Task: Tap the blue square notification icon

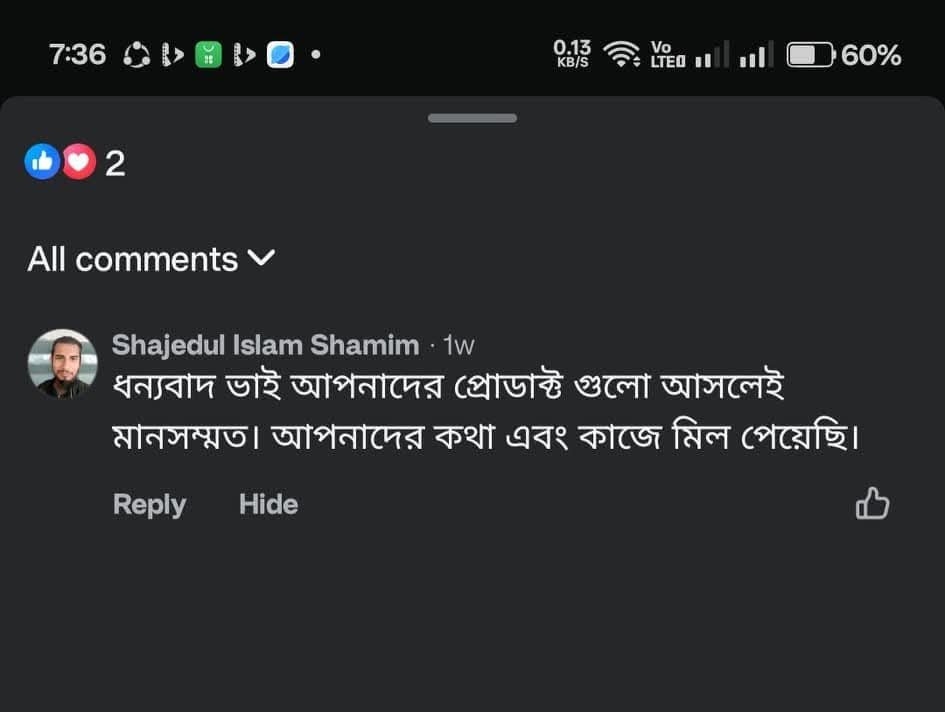Action: point(280,55)
